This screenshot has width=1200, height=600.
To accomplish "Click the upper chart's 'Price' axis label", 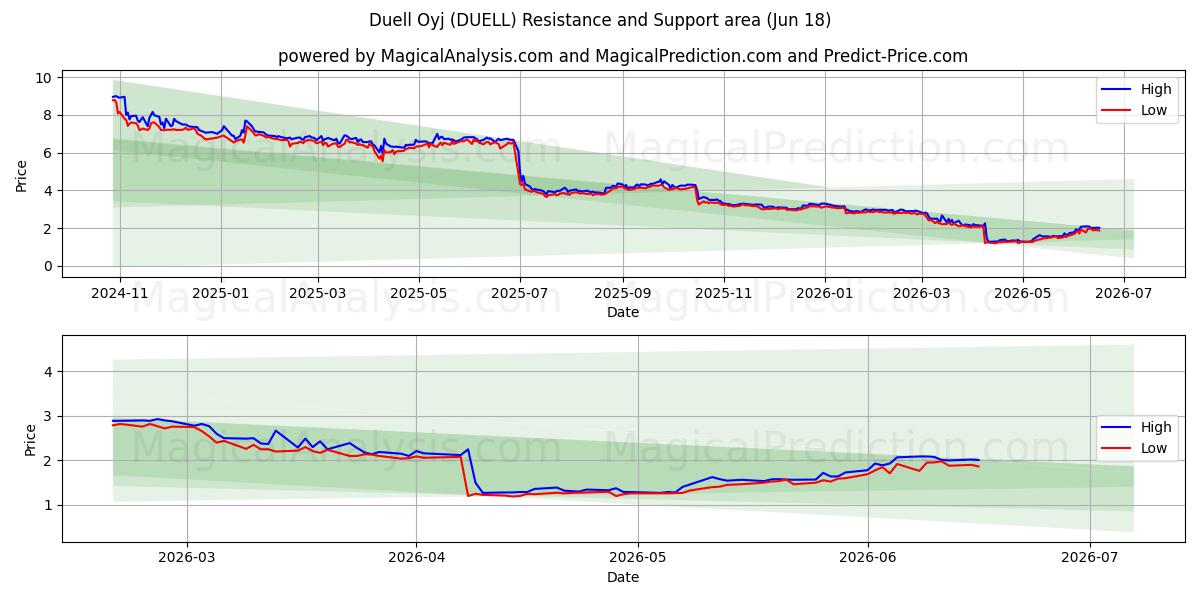I will tap(22, 176).
